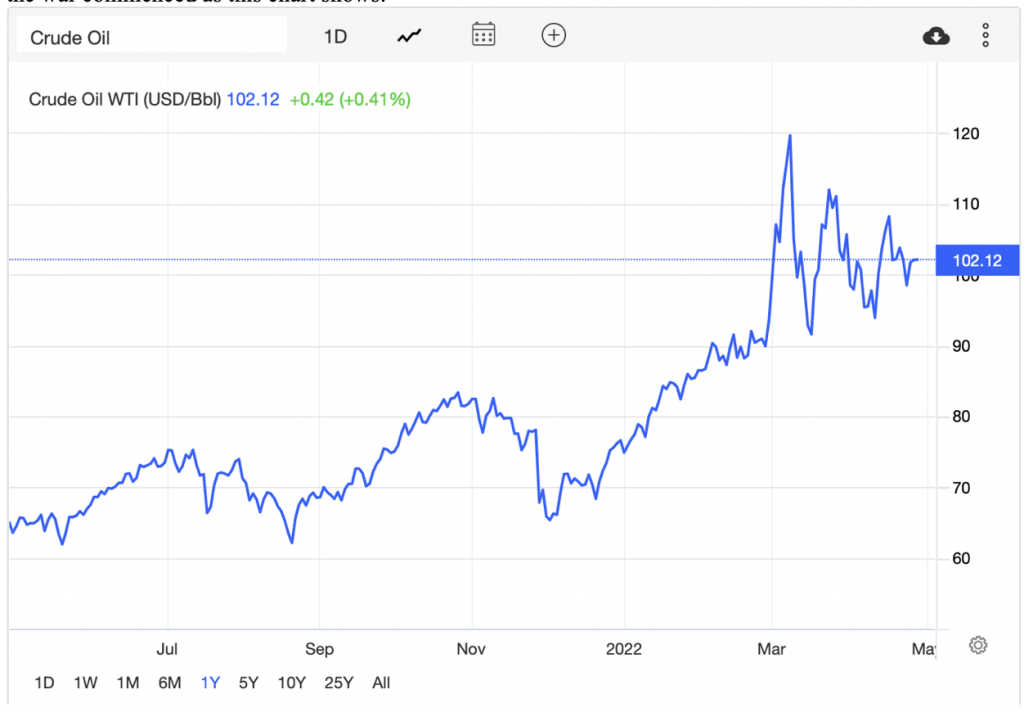Click the 90 price axis label

point(961,346)
